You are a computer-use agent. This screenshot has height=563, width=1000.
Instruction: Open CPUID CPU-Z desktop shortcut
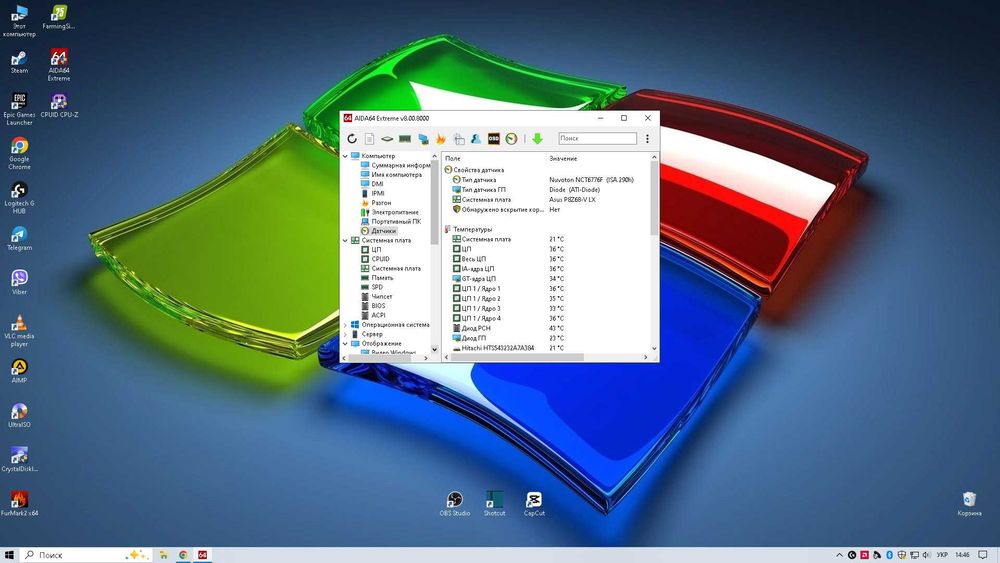pyautogui.click(x=59, y=106)
